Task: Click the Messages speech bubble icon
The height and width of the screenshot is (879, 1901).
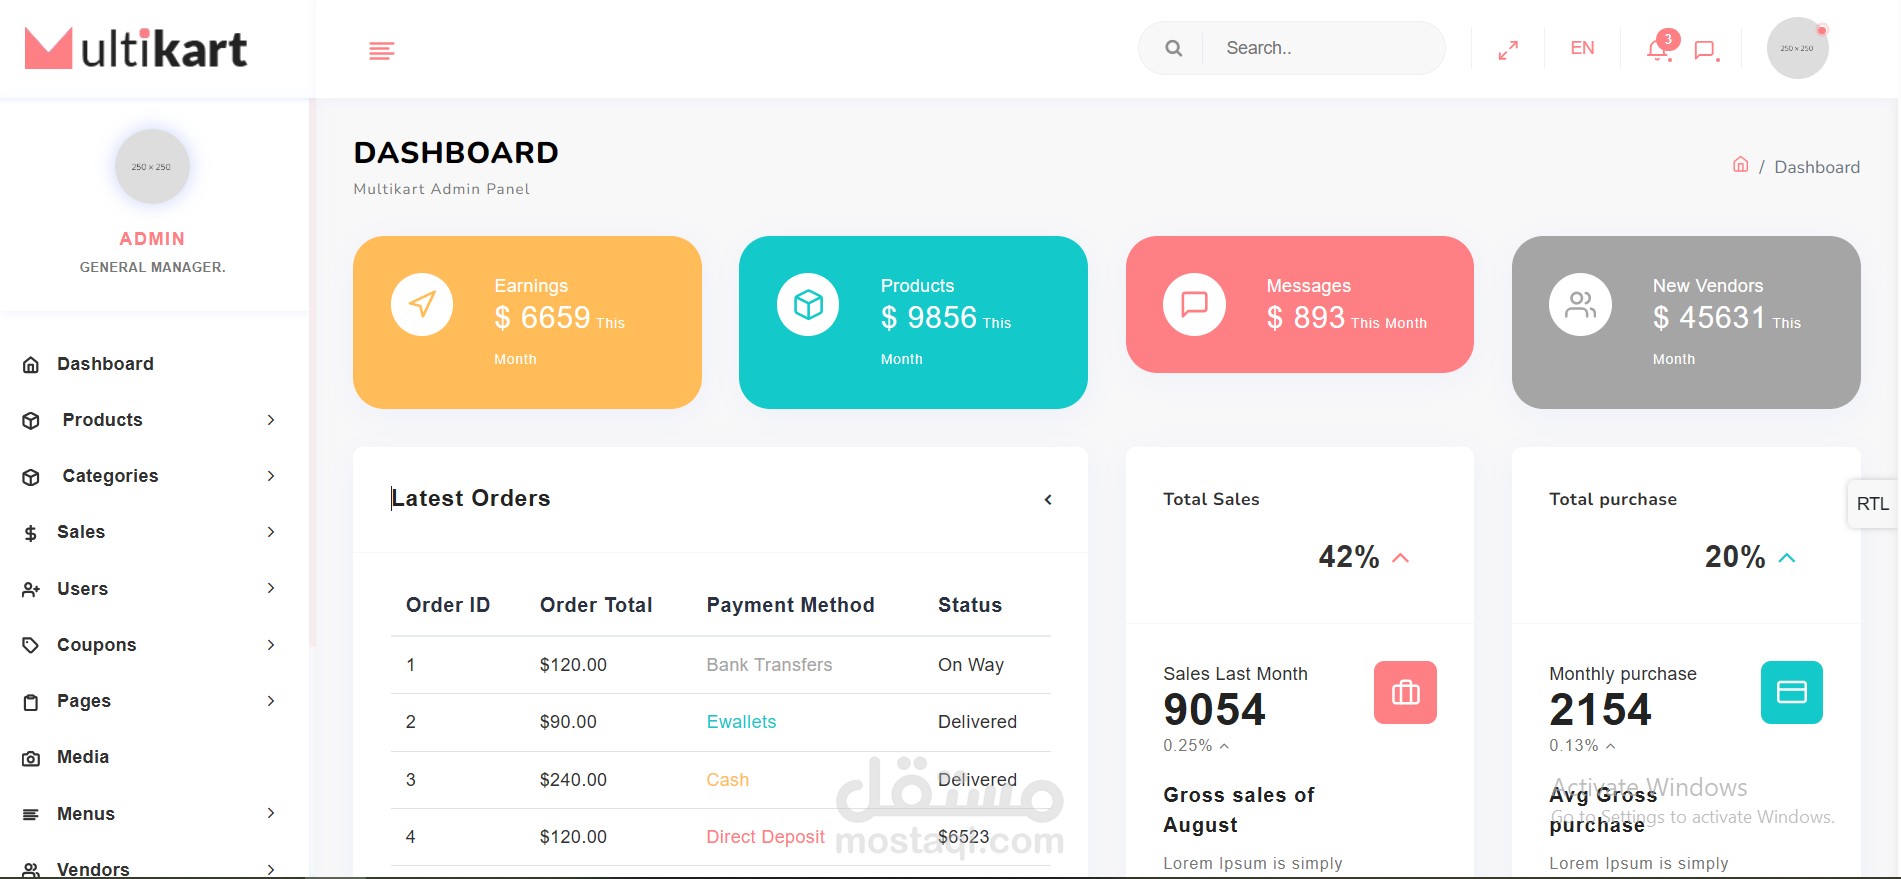Action: [1194, 304]
